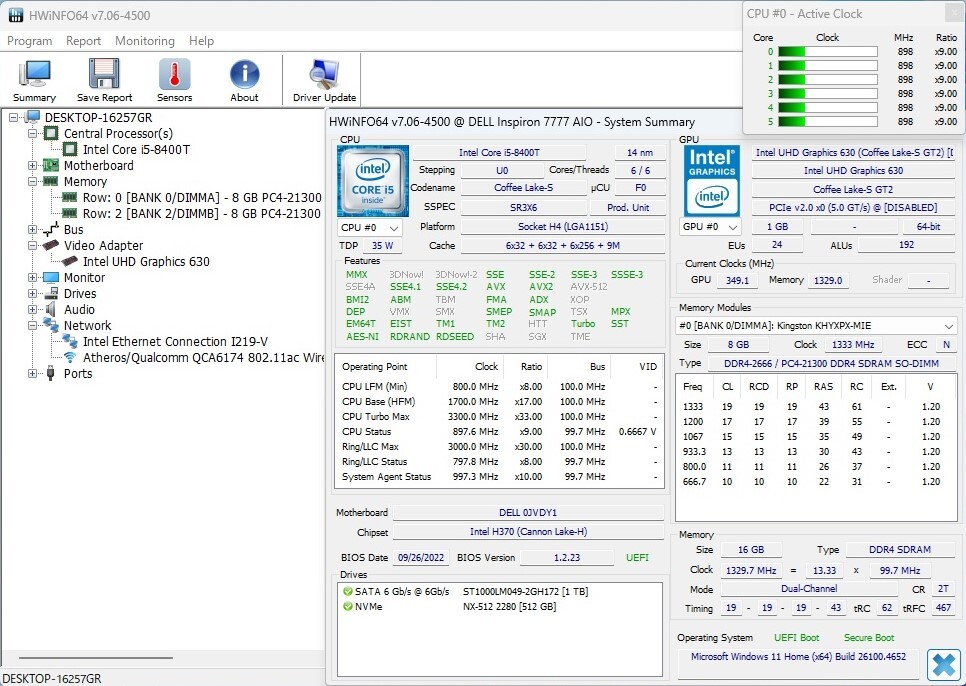Click the Motherboard tree icon

(x=51, y=166)
